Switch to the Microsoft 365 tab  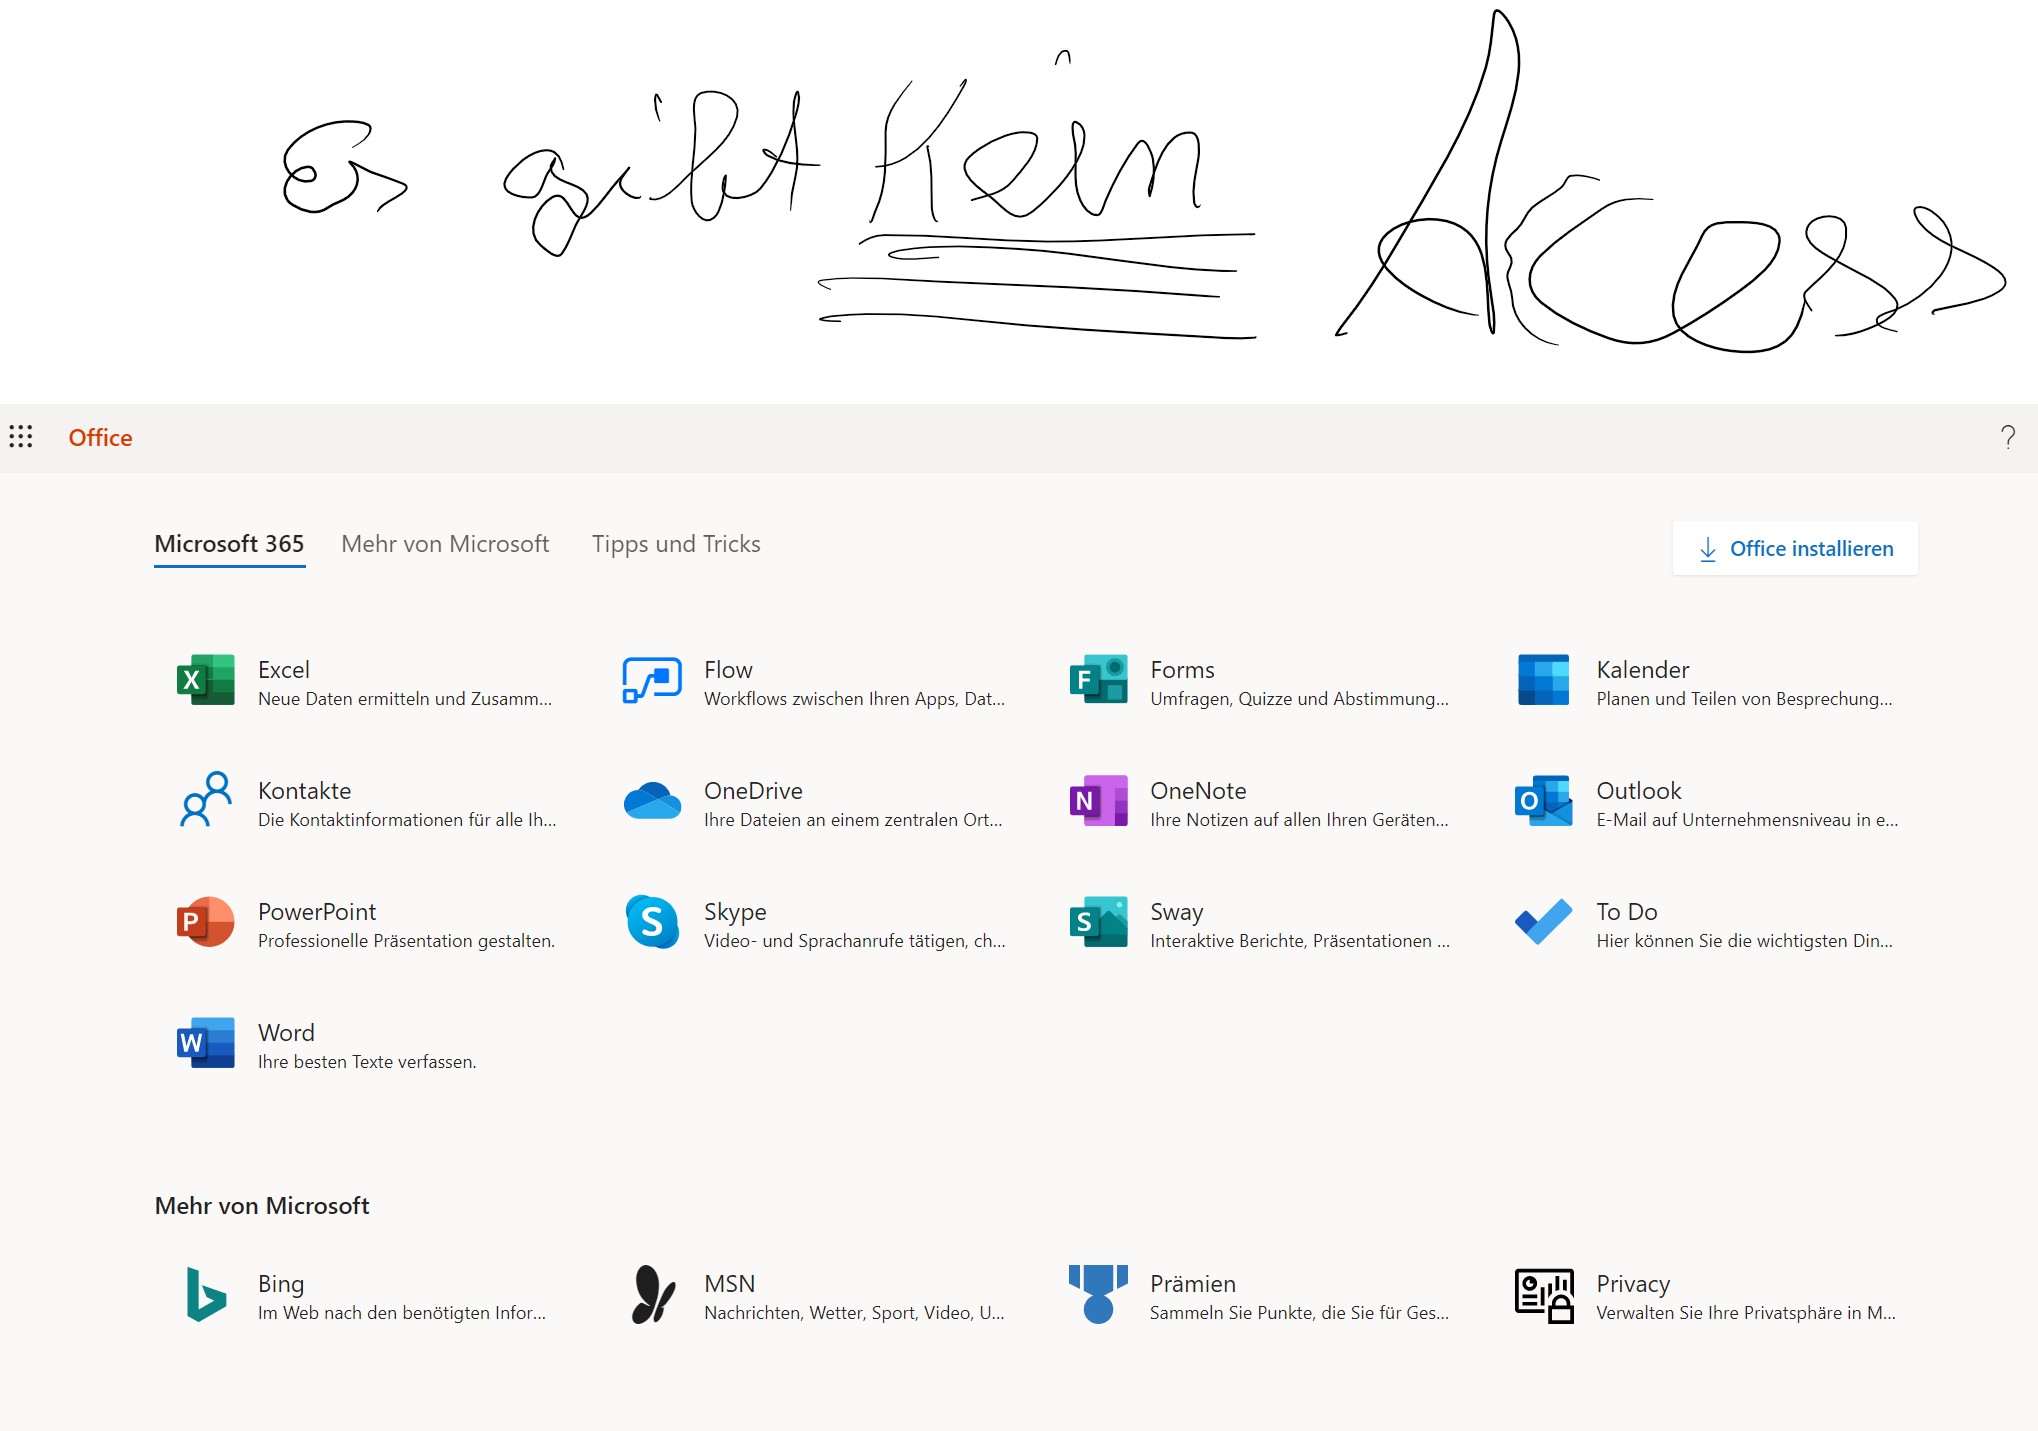tap(229, 544)
